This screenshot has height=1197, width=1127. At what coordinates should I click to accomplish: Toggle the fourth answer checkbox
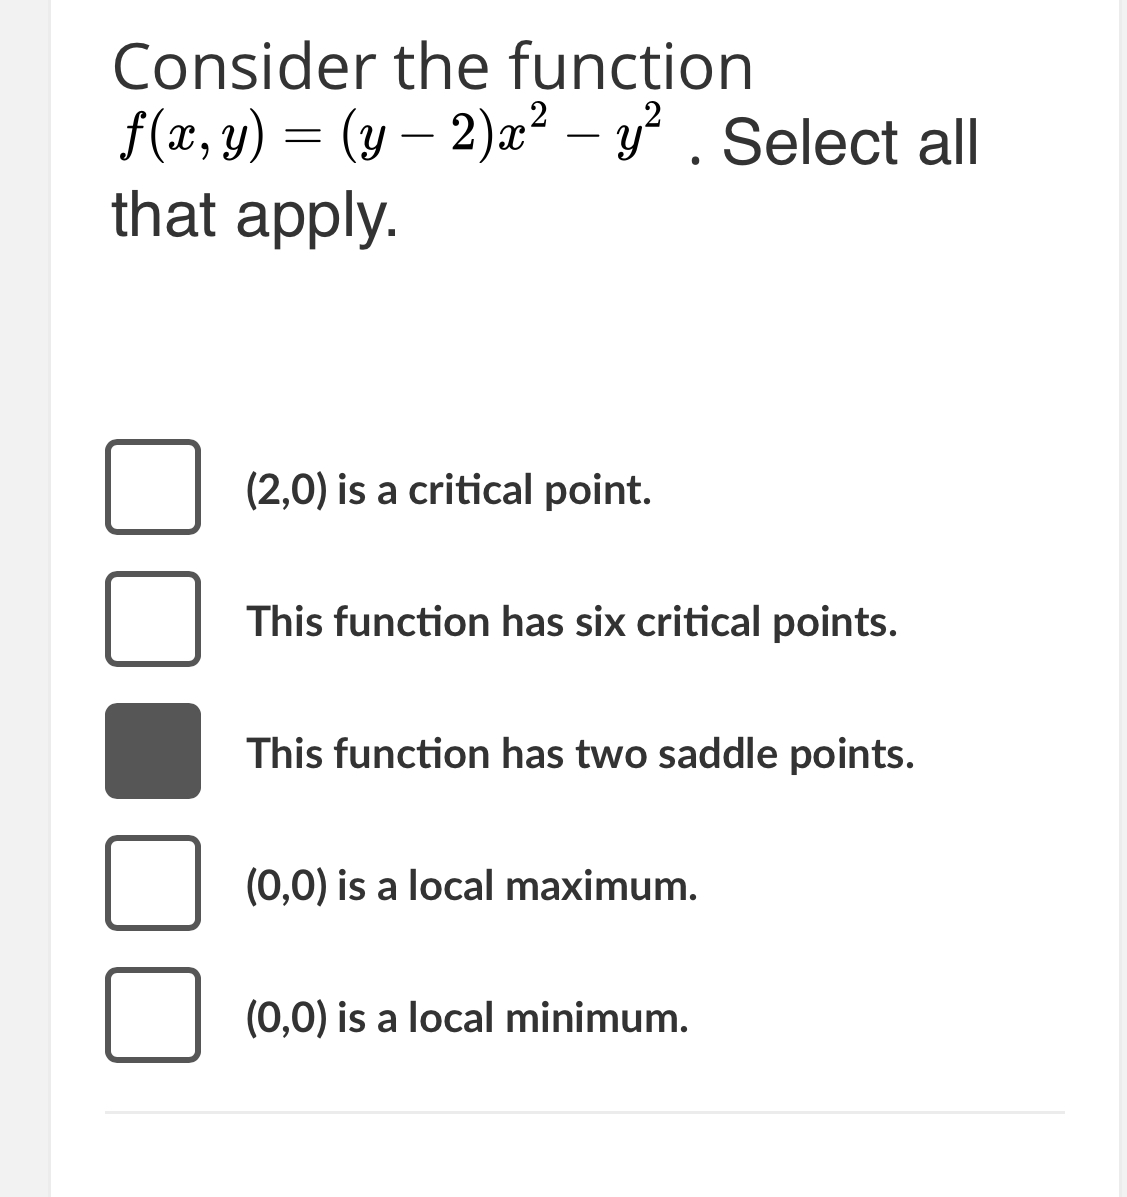(x=152, y=885)
